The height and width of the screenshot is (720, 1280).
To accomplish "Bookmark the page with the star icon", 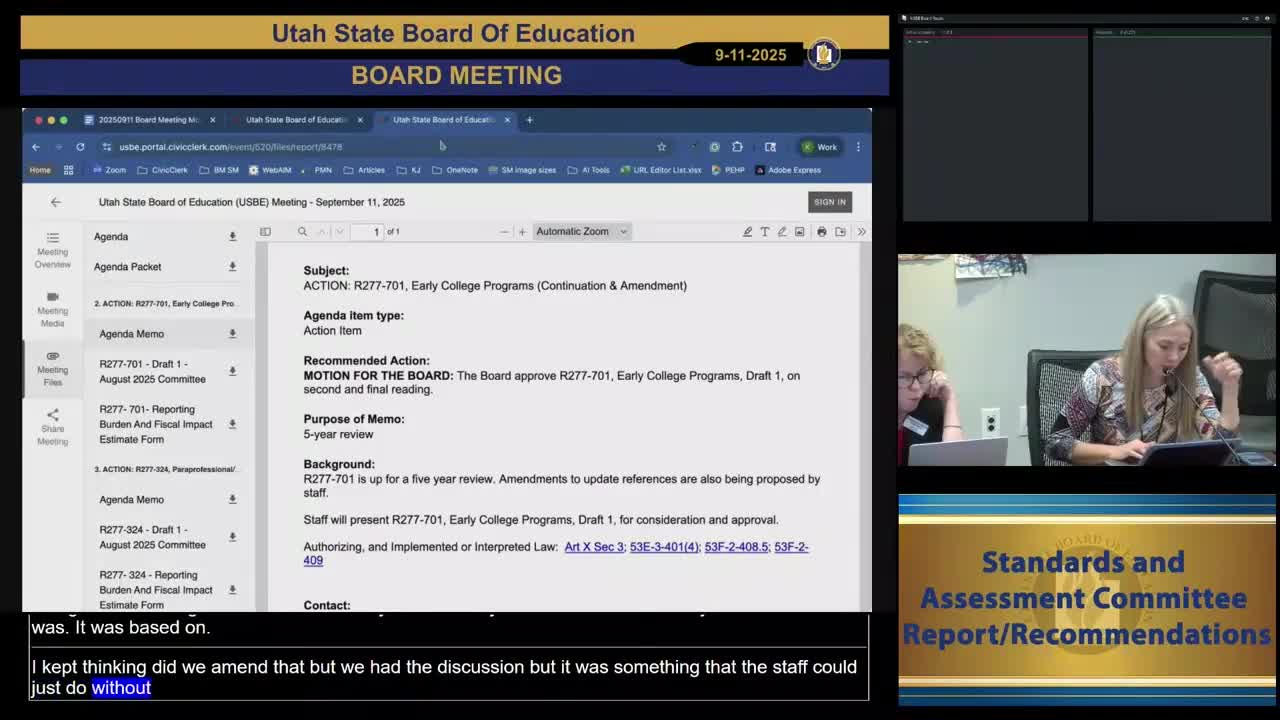I will (662, 146).
